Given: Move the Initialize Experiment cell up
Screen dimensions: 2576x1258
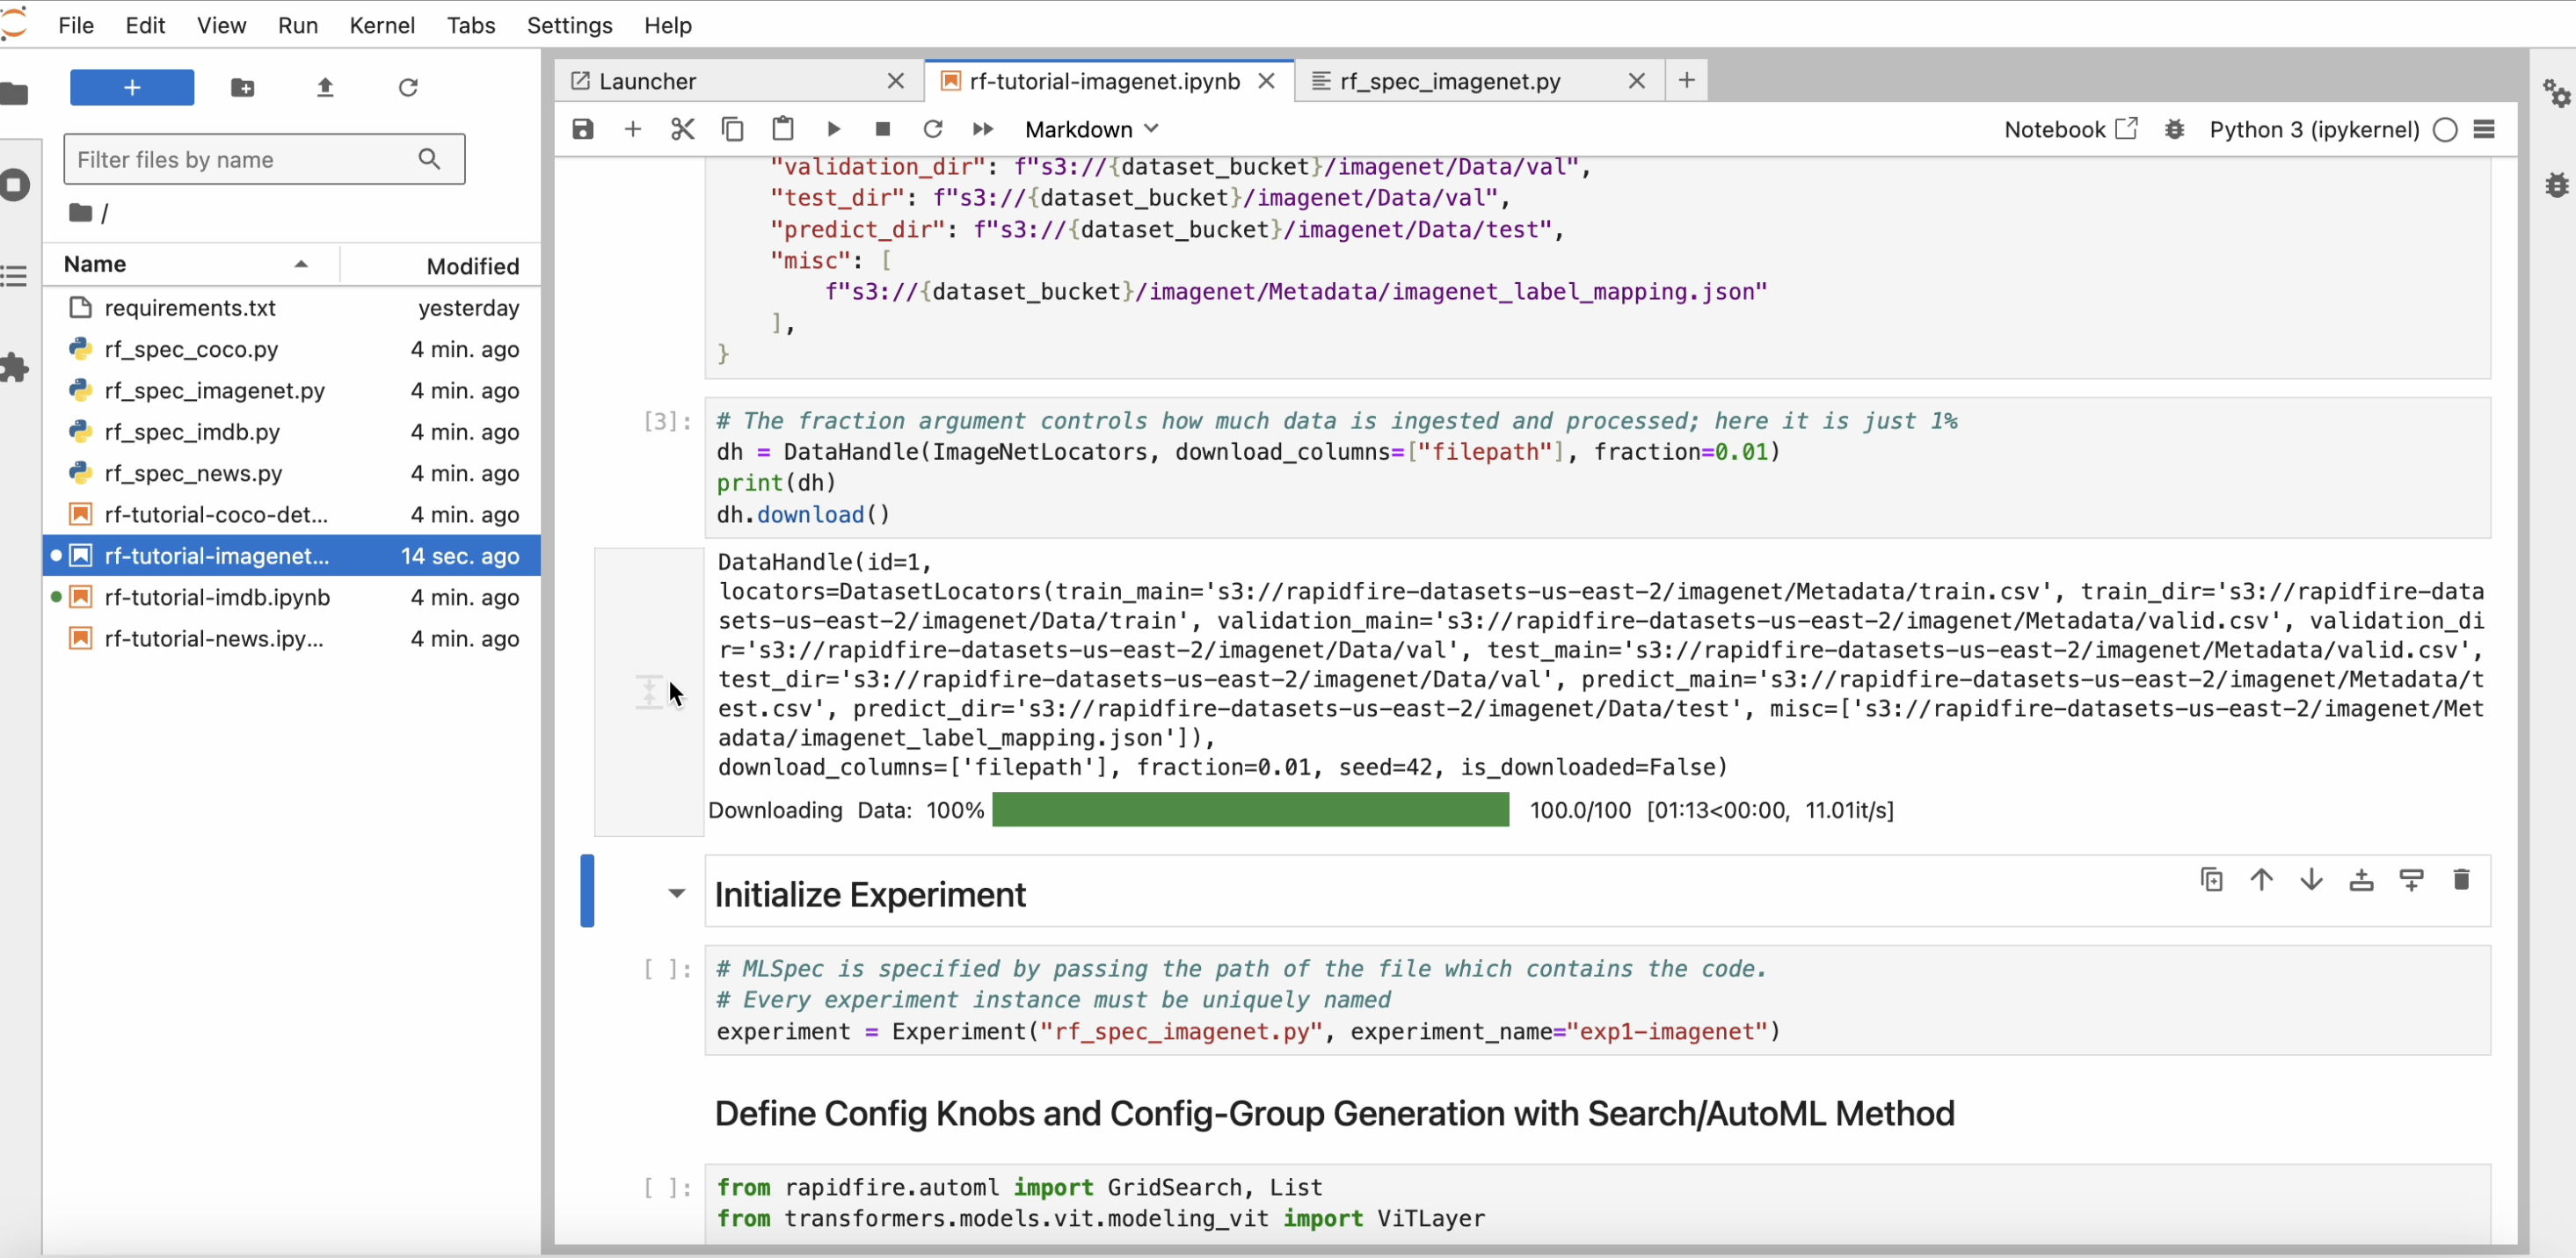Looking at the screenshot, I should [2262, 880].
